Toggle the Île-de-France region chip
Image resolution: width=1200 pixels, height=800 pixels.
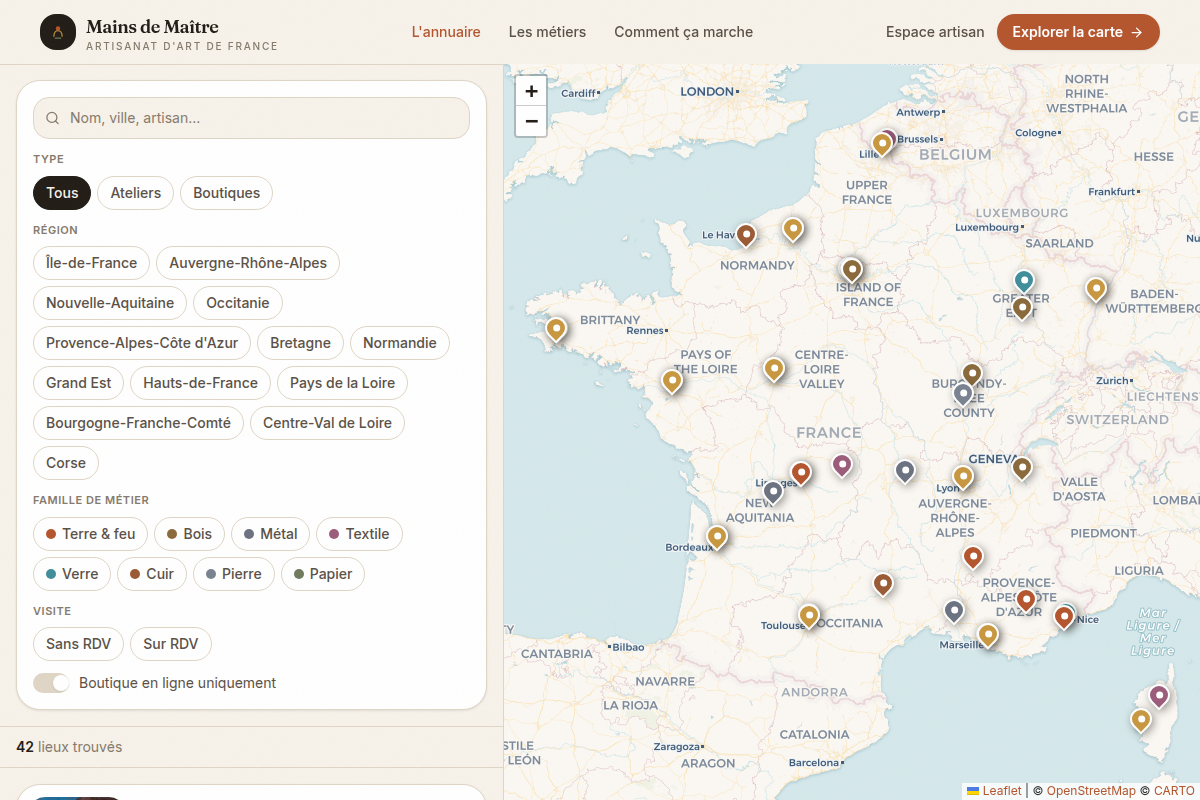92,263
